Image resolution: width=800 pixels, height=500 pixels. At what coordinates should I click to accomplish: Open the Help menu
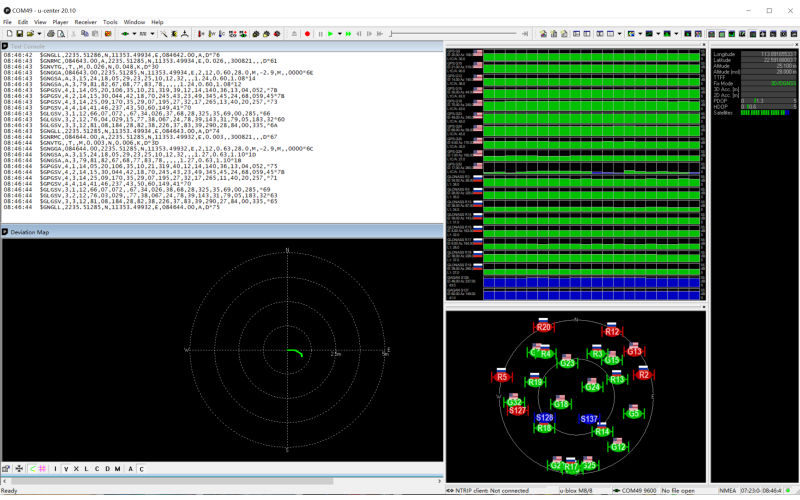(157, 22)
